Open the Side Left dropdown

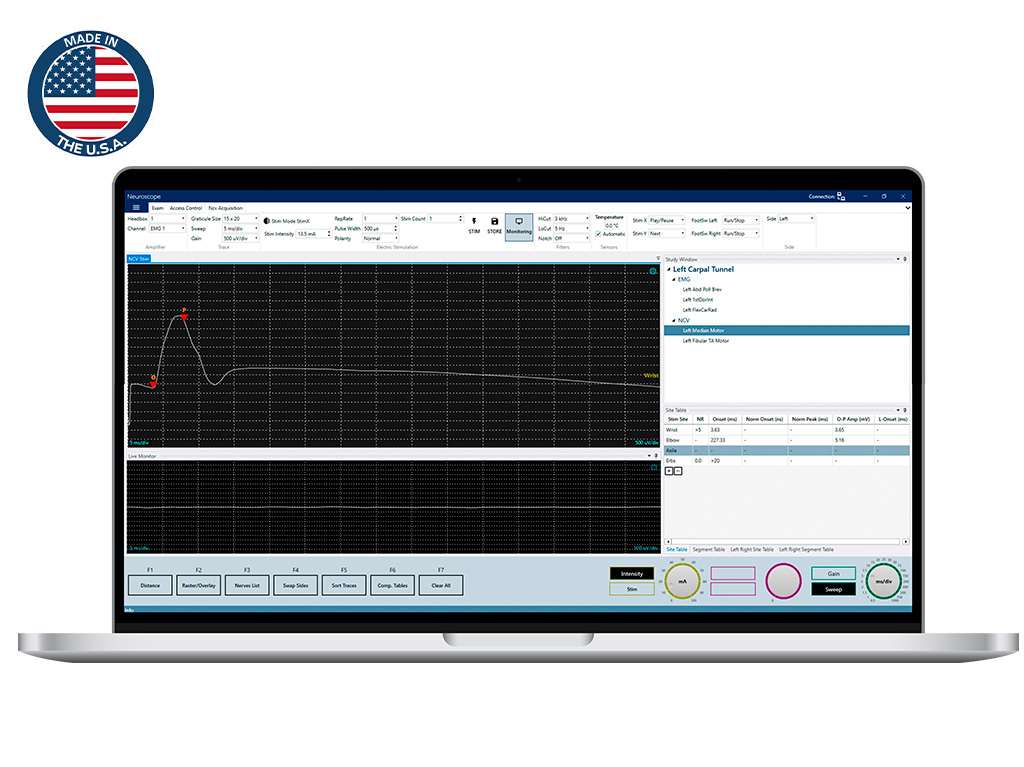(x=796, y=219)
